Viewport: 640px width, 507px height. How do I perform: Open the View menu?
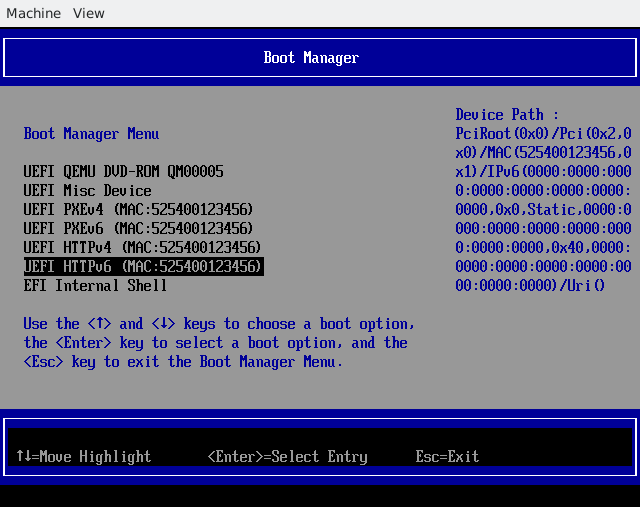(x=89, y=13)
